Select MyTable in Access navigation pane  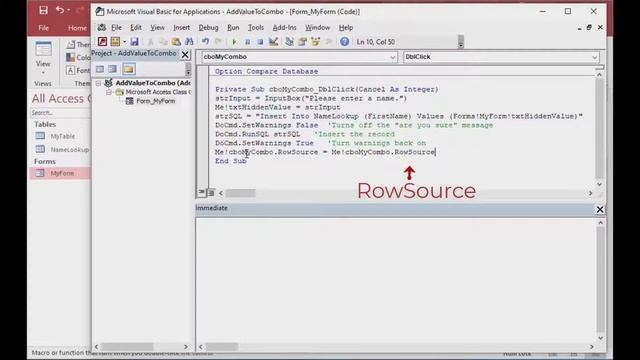62,136
